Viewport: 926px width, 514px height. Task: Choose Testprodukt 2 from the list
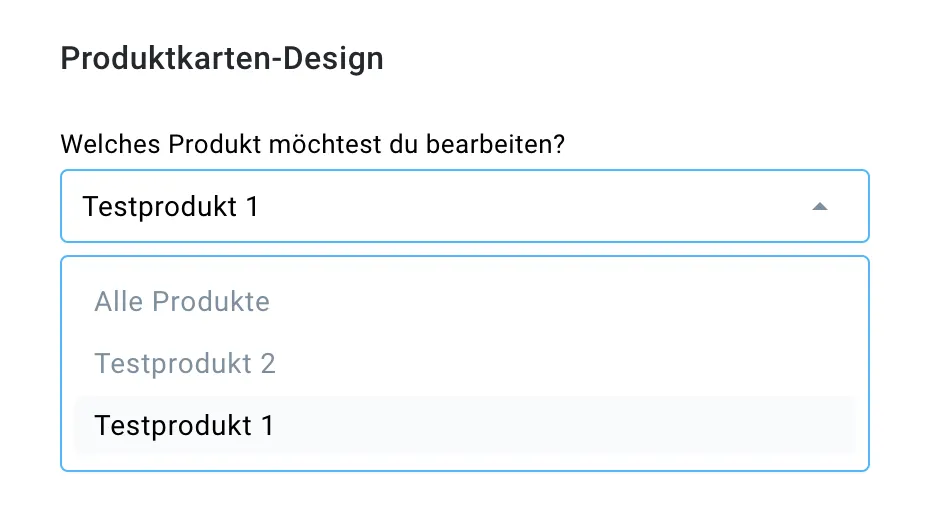tap(464, 363)
